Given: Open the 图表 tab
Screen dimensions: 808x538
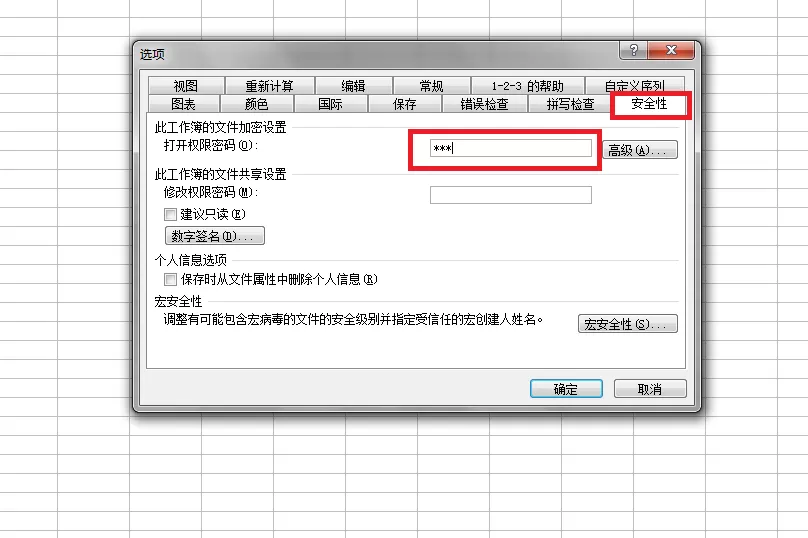Looking at the screenshot, I should click(184, 104).
